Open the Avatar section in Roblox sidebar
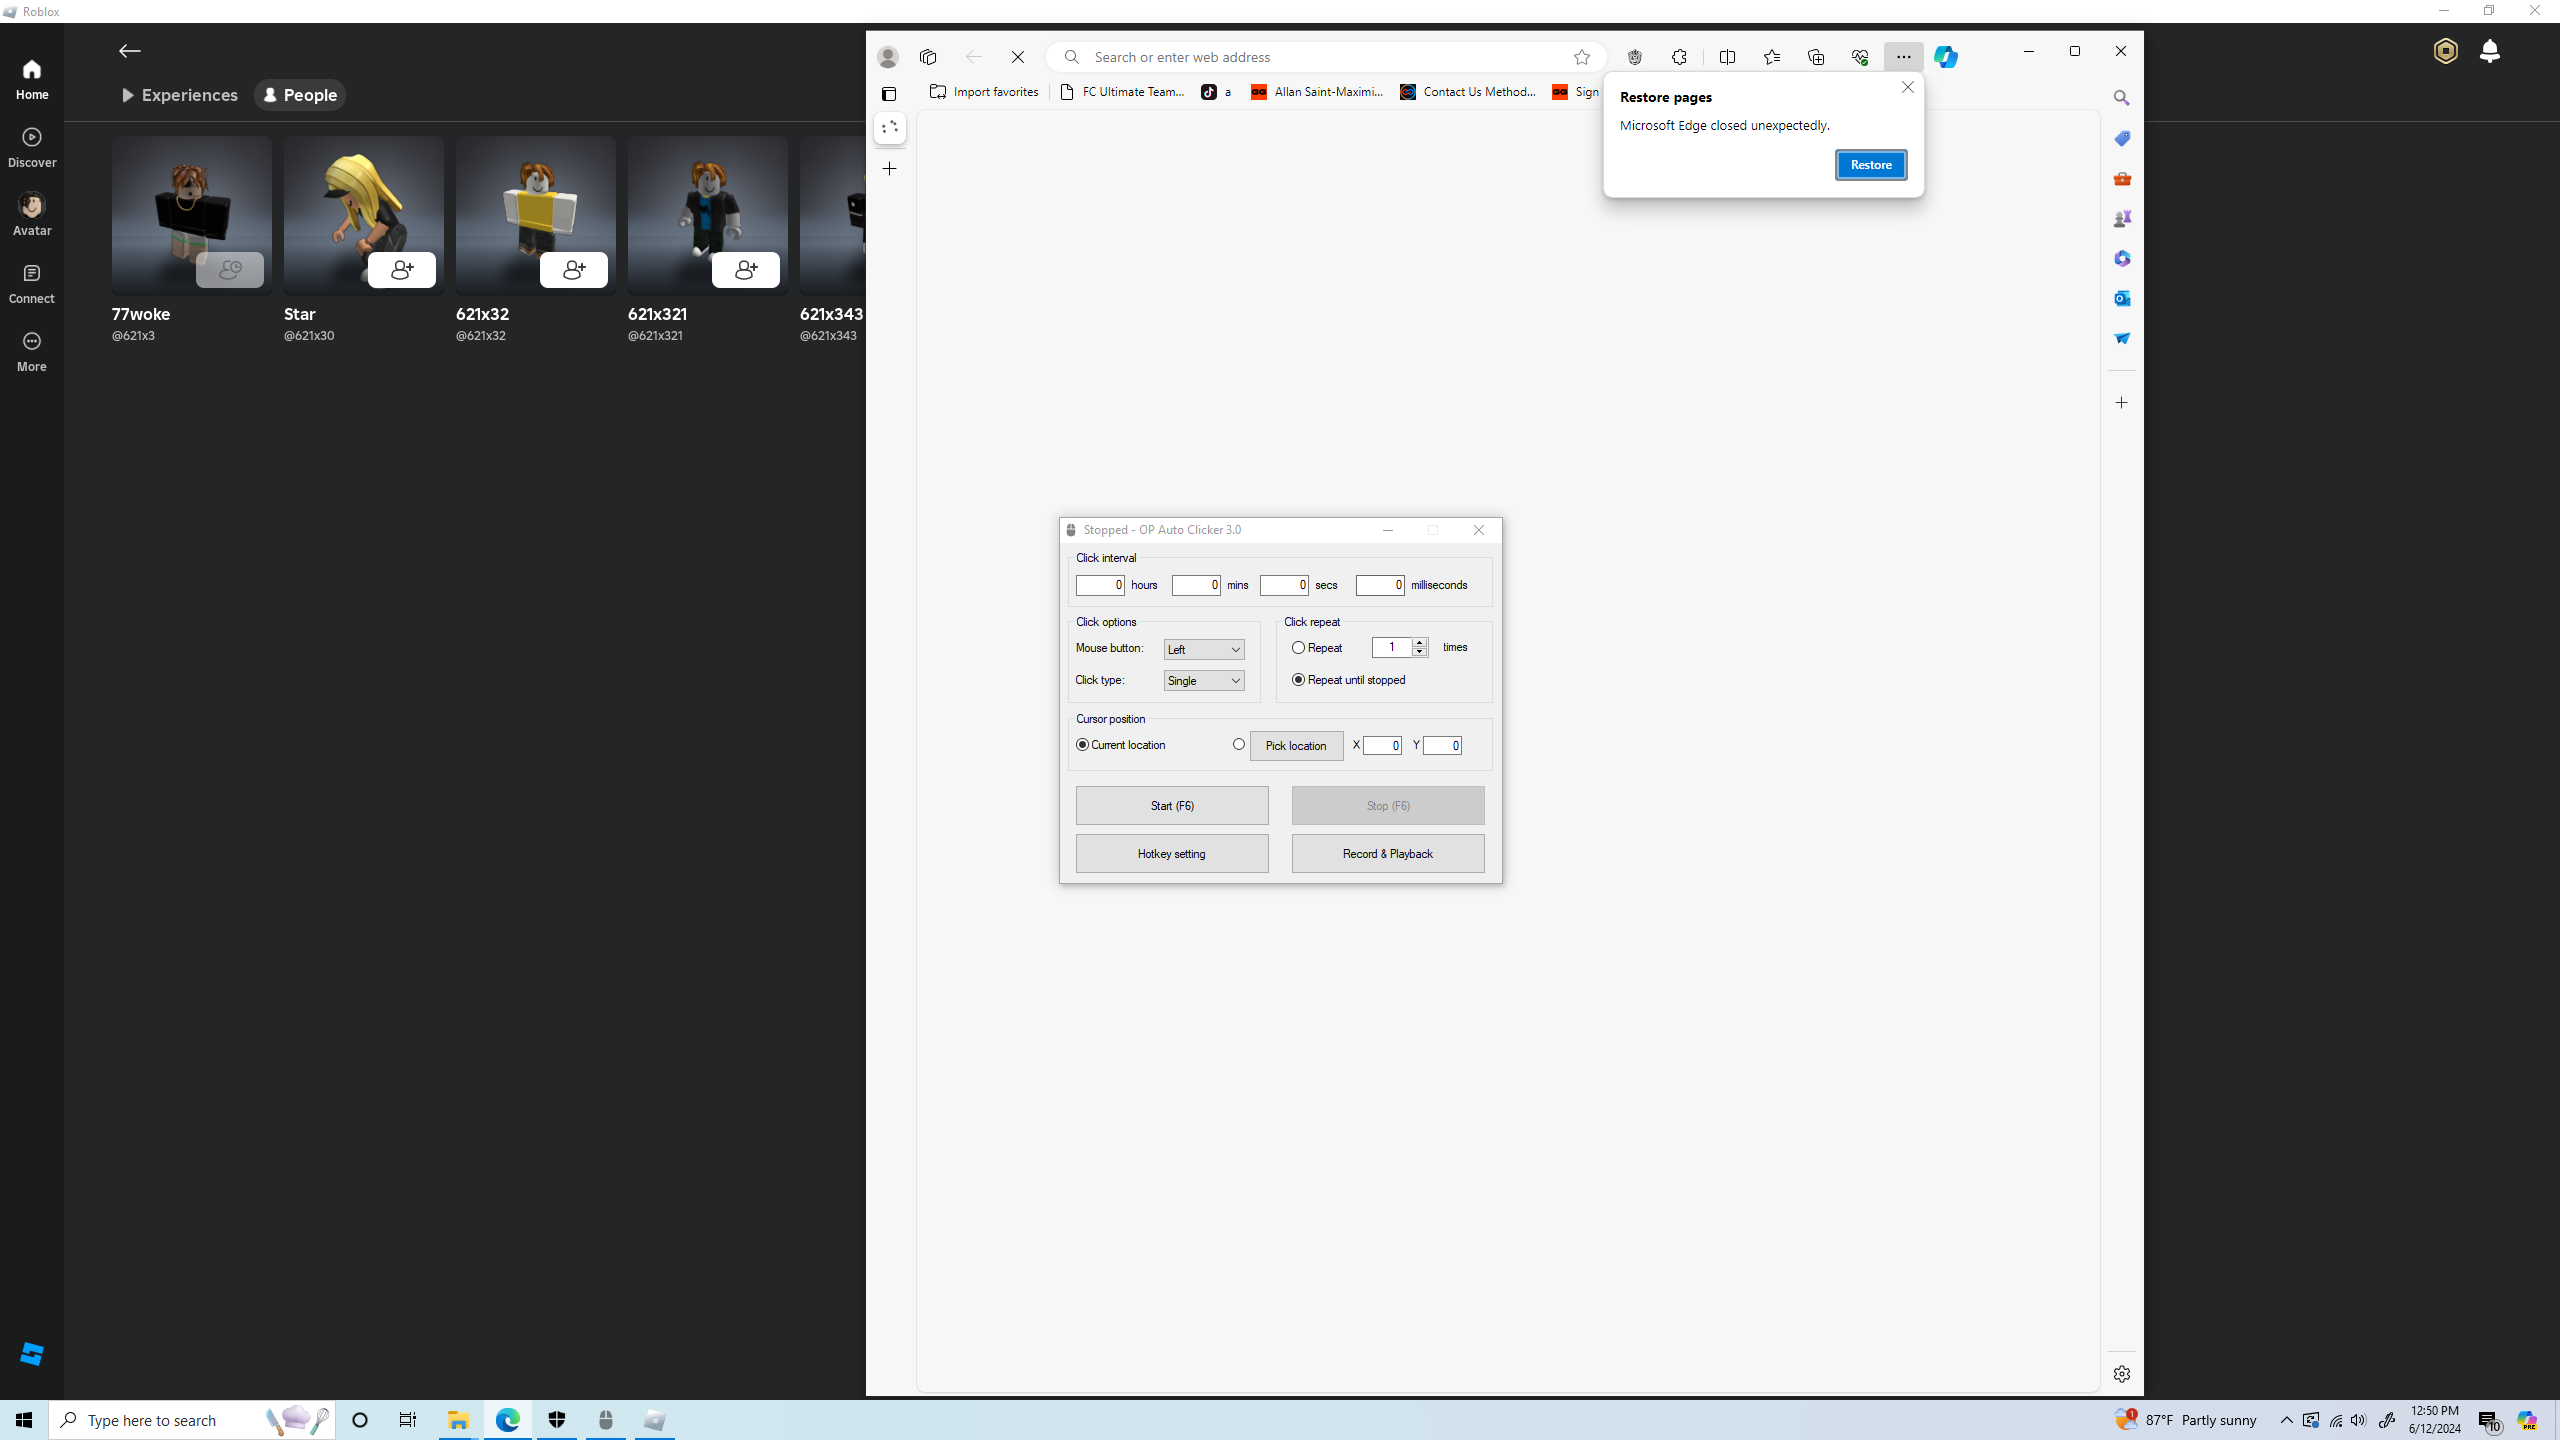The height and width of the screenshot is (1440, 2560). pos(32,214)
